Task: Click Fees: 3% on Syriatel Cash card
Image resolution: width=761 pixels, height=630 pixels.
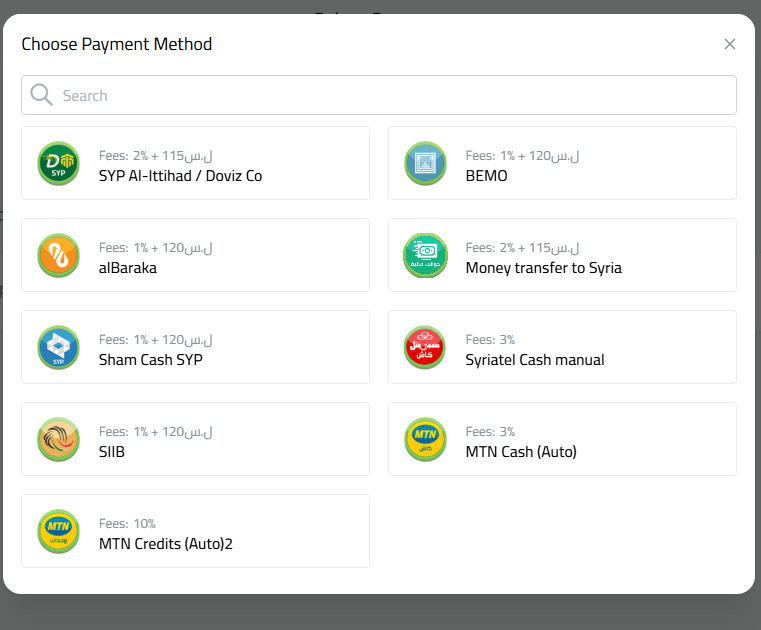Action: pyautogui.click(x=490, y=340)
